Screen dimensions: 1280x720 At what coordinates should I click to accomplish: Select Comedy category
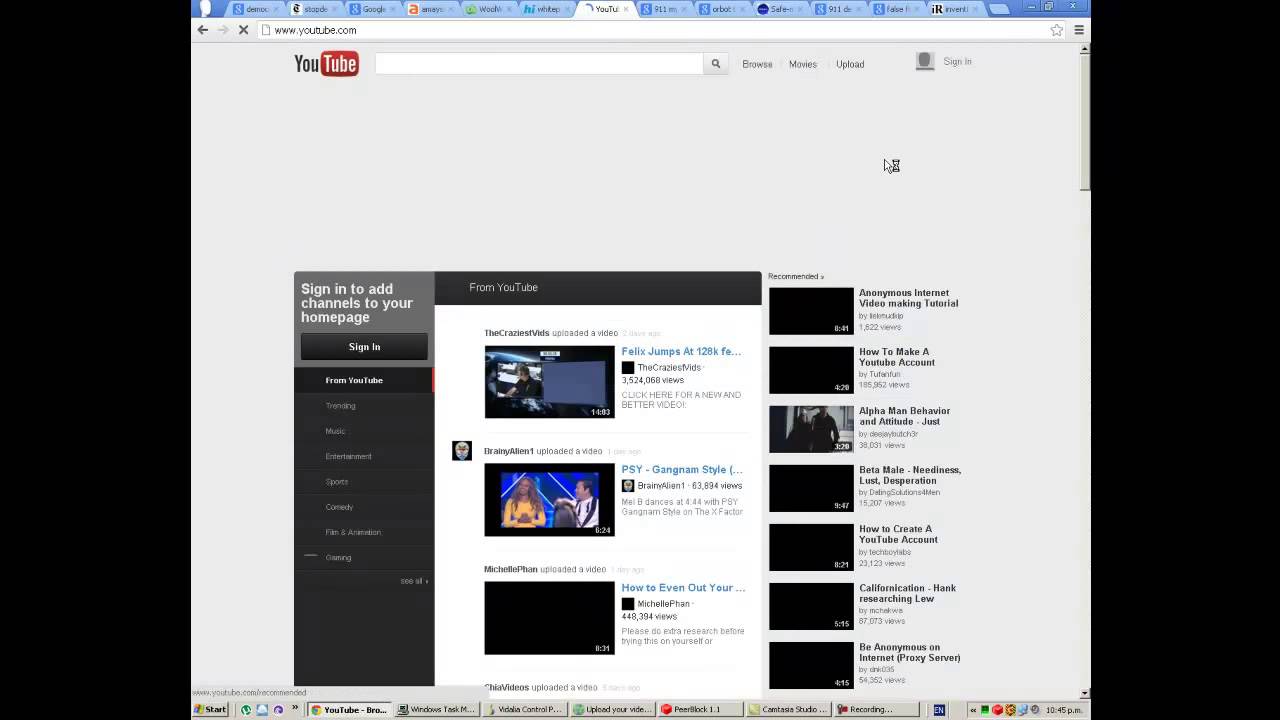[x=364, y=507]
